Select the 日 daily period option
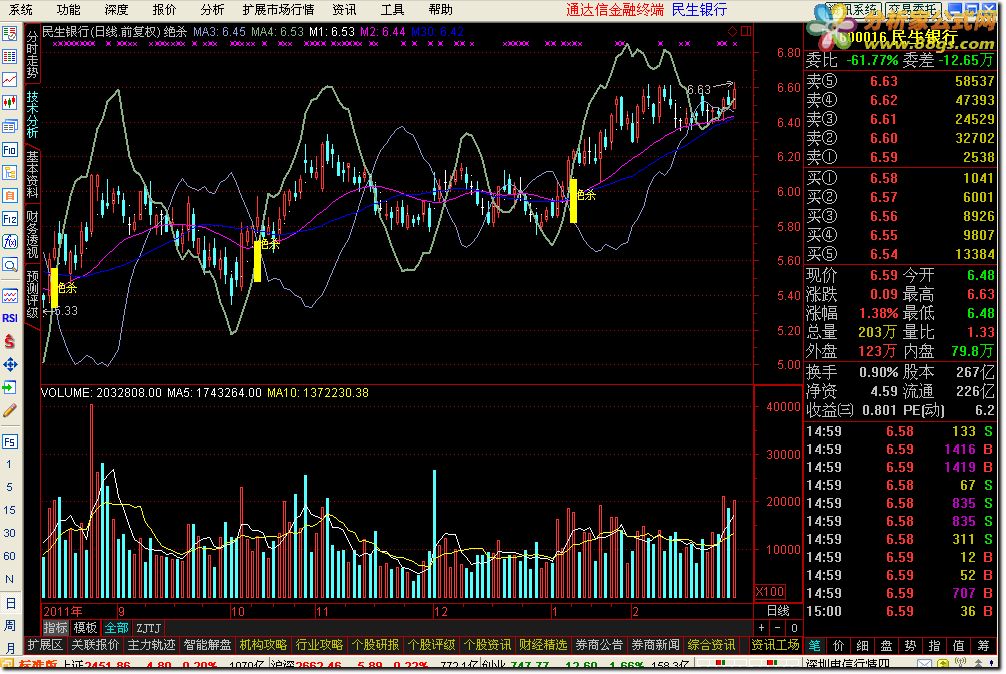The image size is (1006, 674). tap(10, 603)
